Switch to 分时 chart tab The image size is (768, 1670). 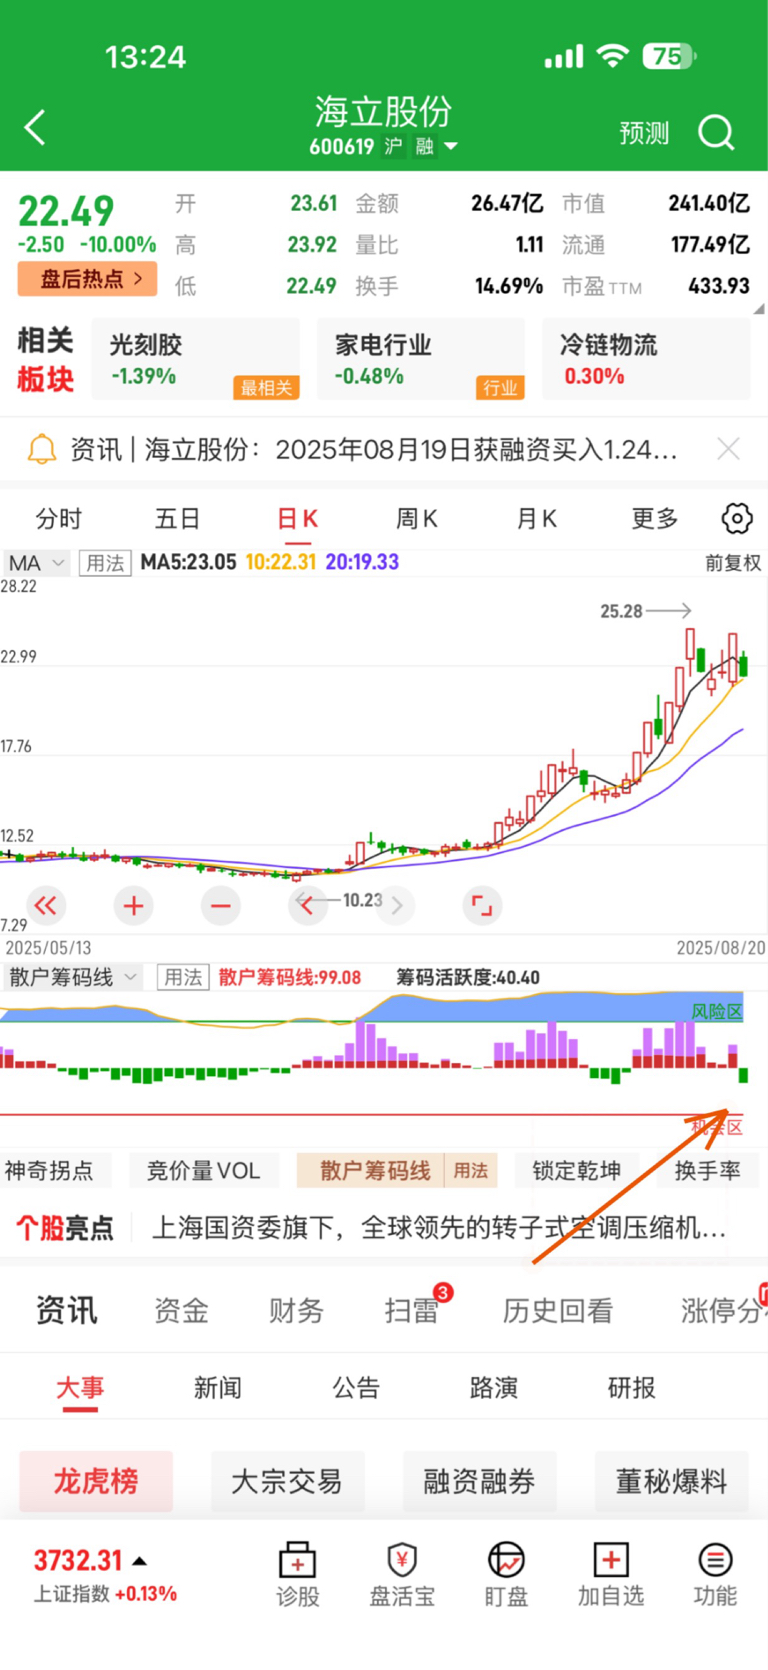(x=59, y=518)
